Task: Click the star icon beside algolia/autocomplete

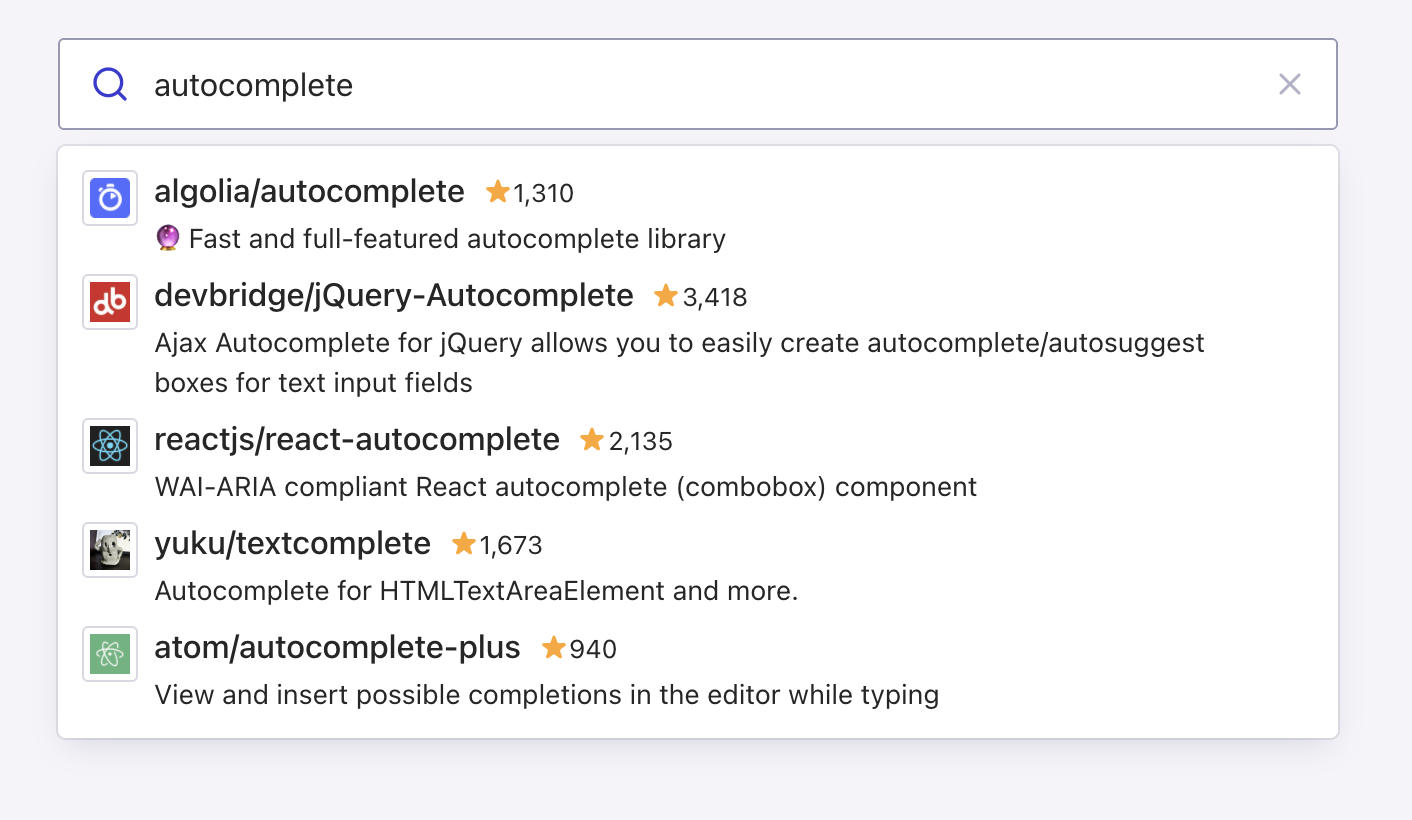Action: coord(497,191)
